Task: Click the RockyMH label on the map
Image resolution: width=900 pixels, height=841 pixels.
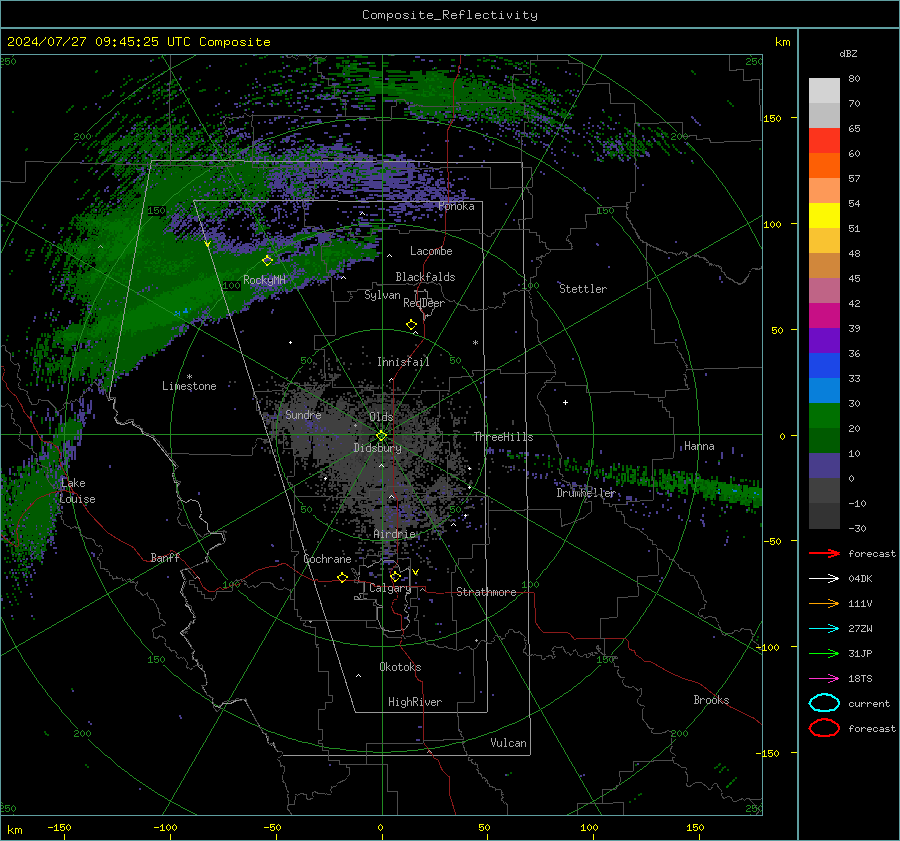Action: pyautogui.click(x=264, y=280)
